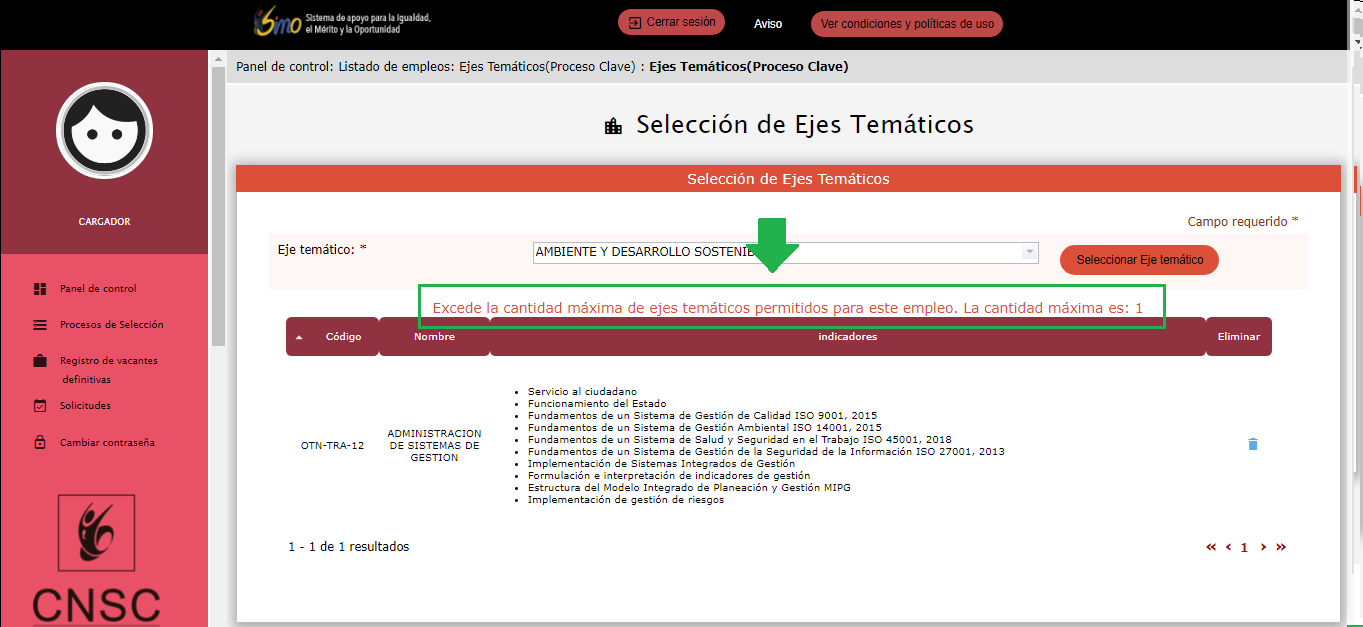Click the Solicitudes calendar icon

coord(40,406)
